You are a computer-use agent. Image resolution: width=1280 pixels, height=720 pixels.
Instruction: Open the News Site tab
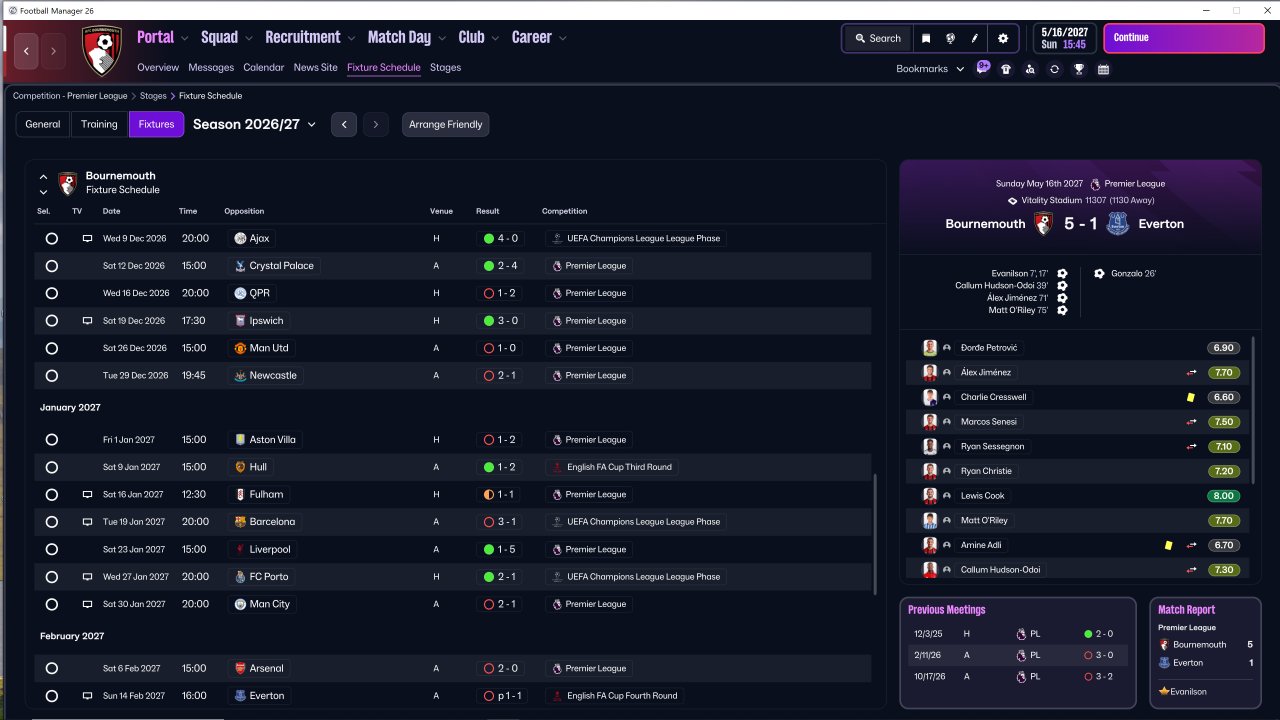click(x=316, y=68)
